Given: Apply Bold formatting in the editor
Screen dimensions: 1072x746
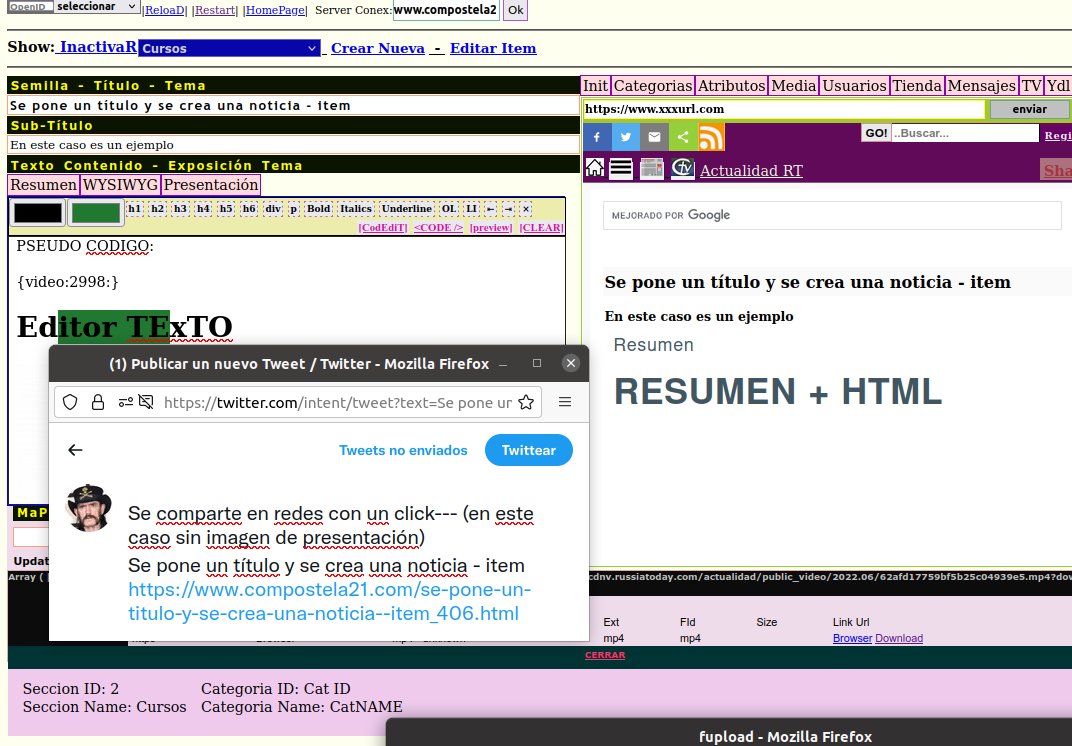Looking at the screenshot, I should click(319, 209).
